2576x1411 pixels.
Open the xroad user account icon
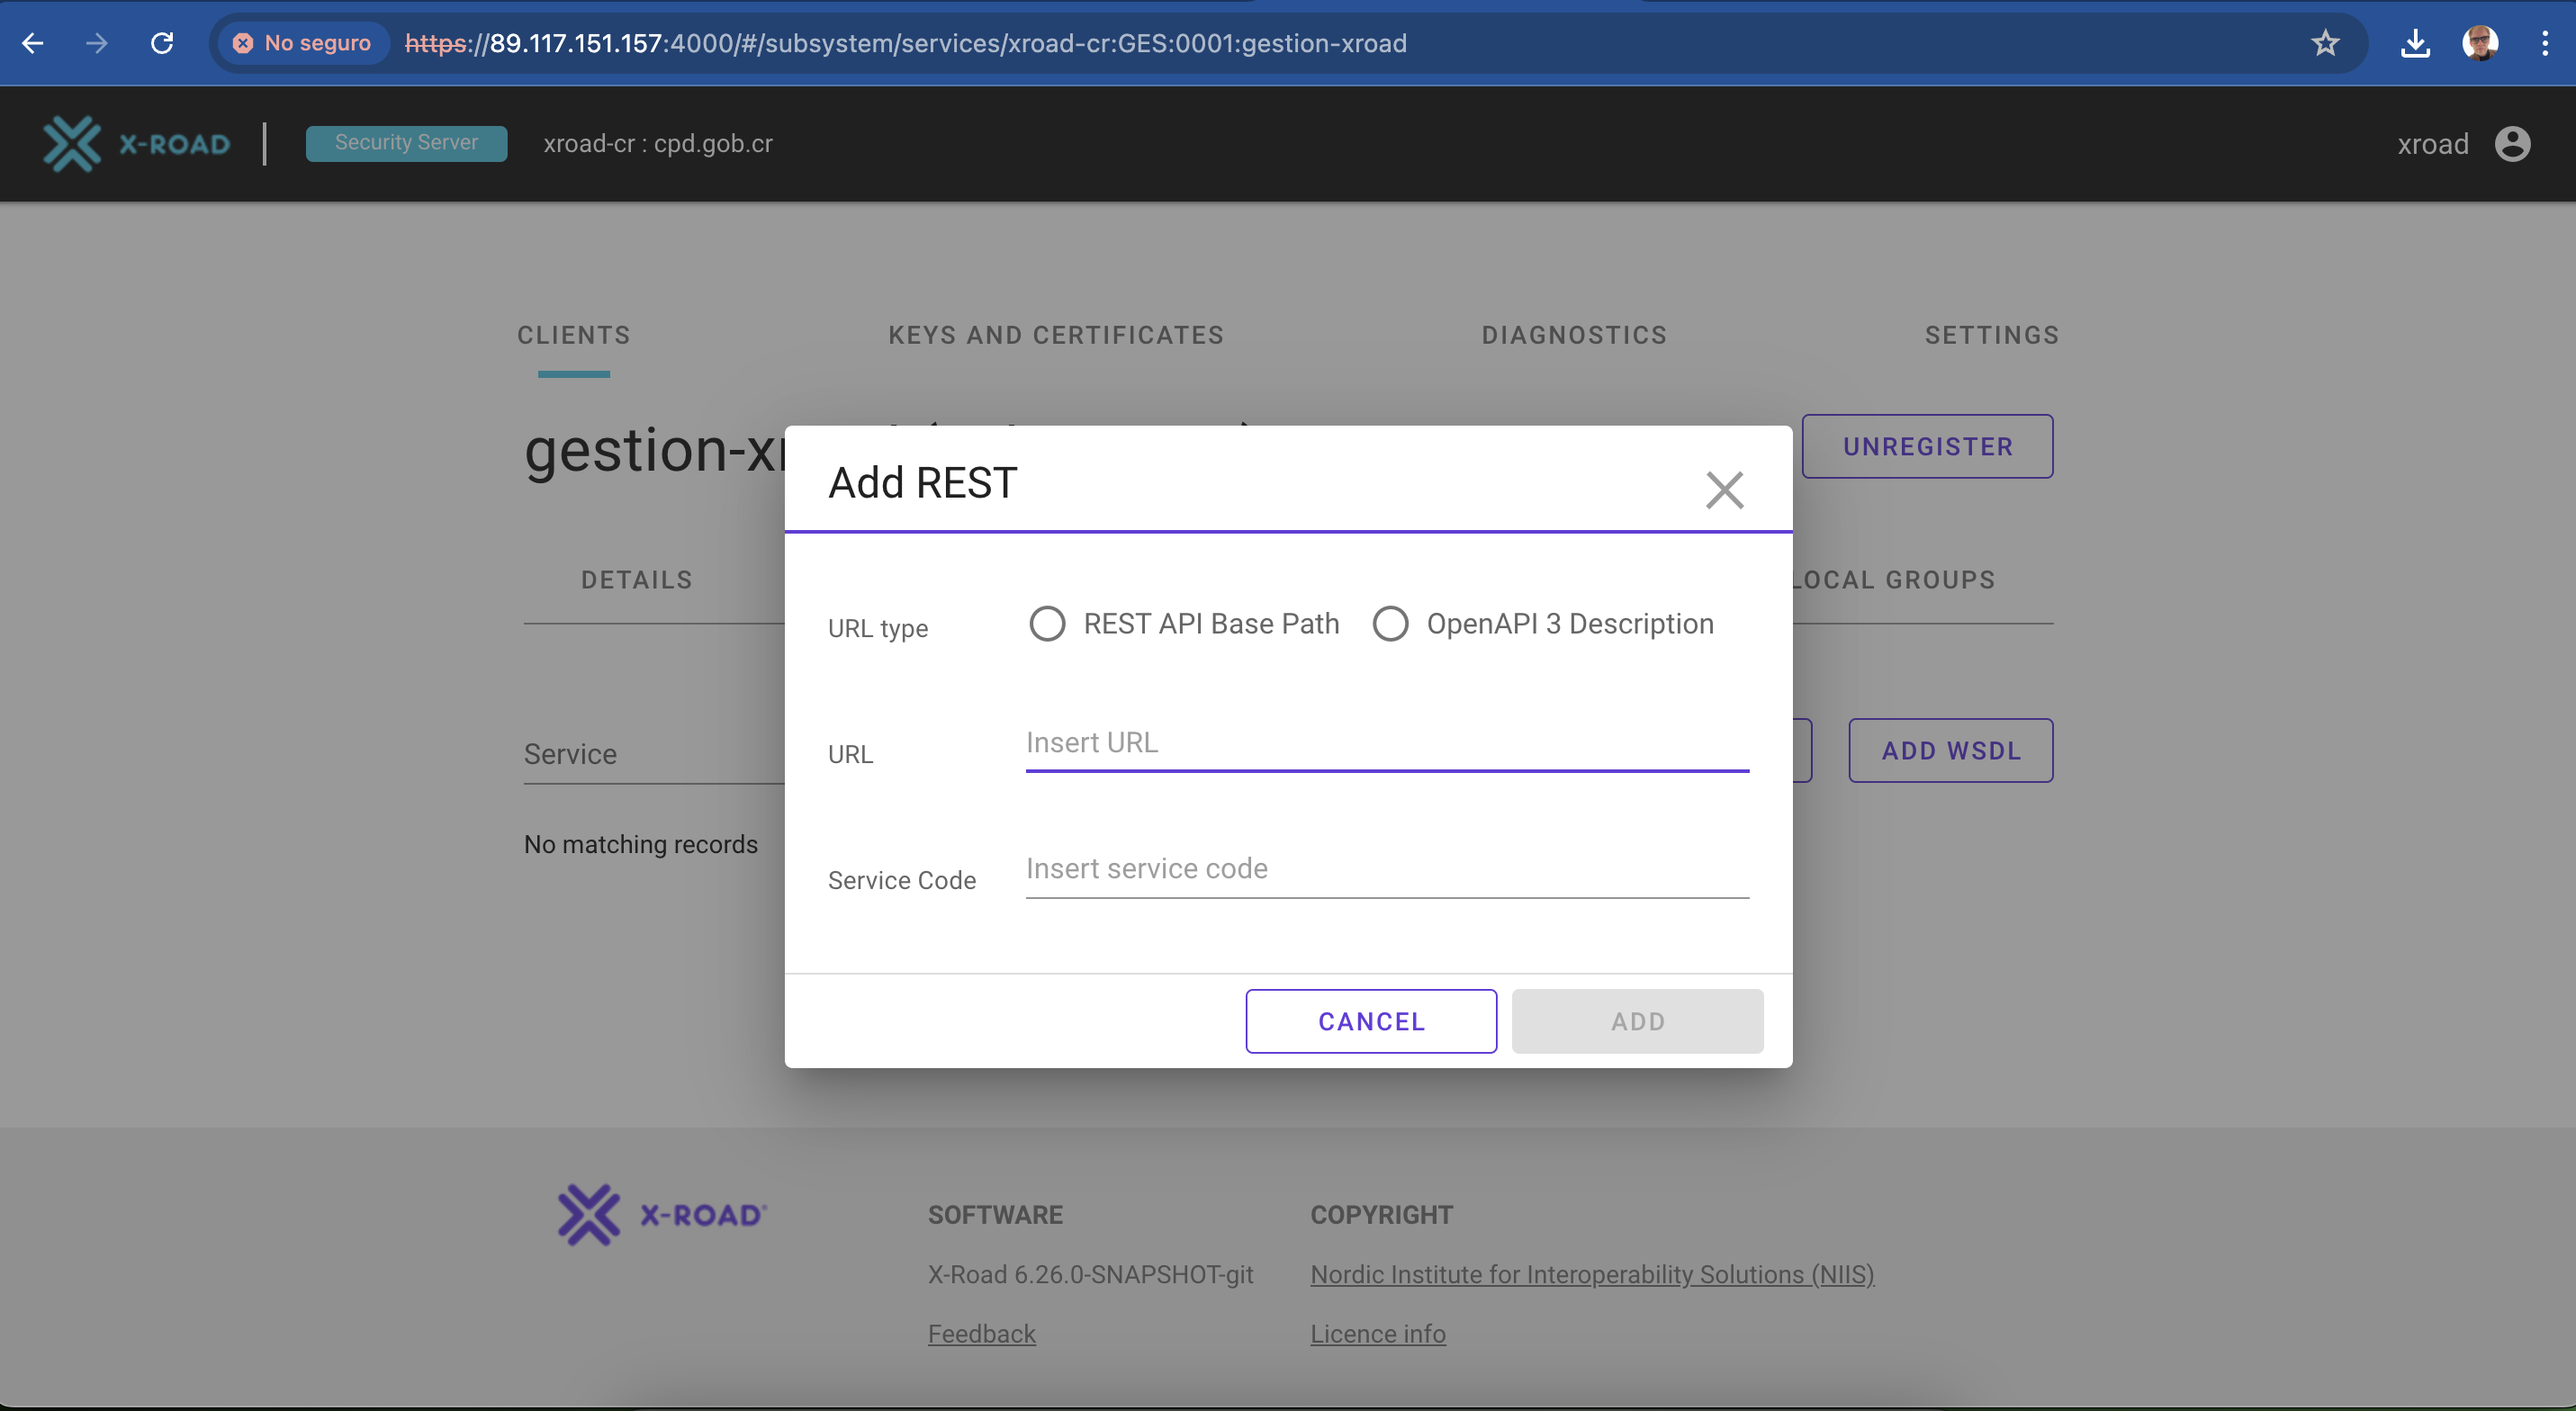(2512, 144)
